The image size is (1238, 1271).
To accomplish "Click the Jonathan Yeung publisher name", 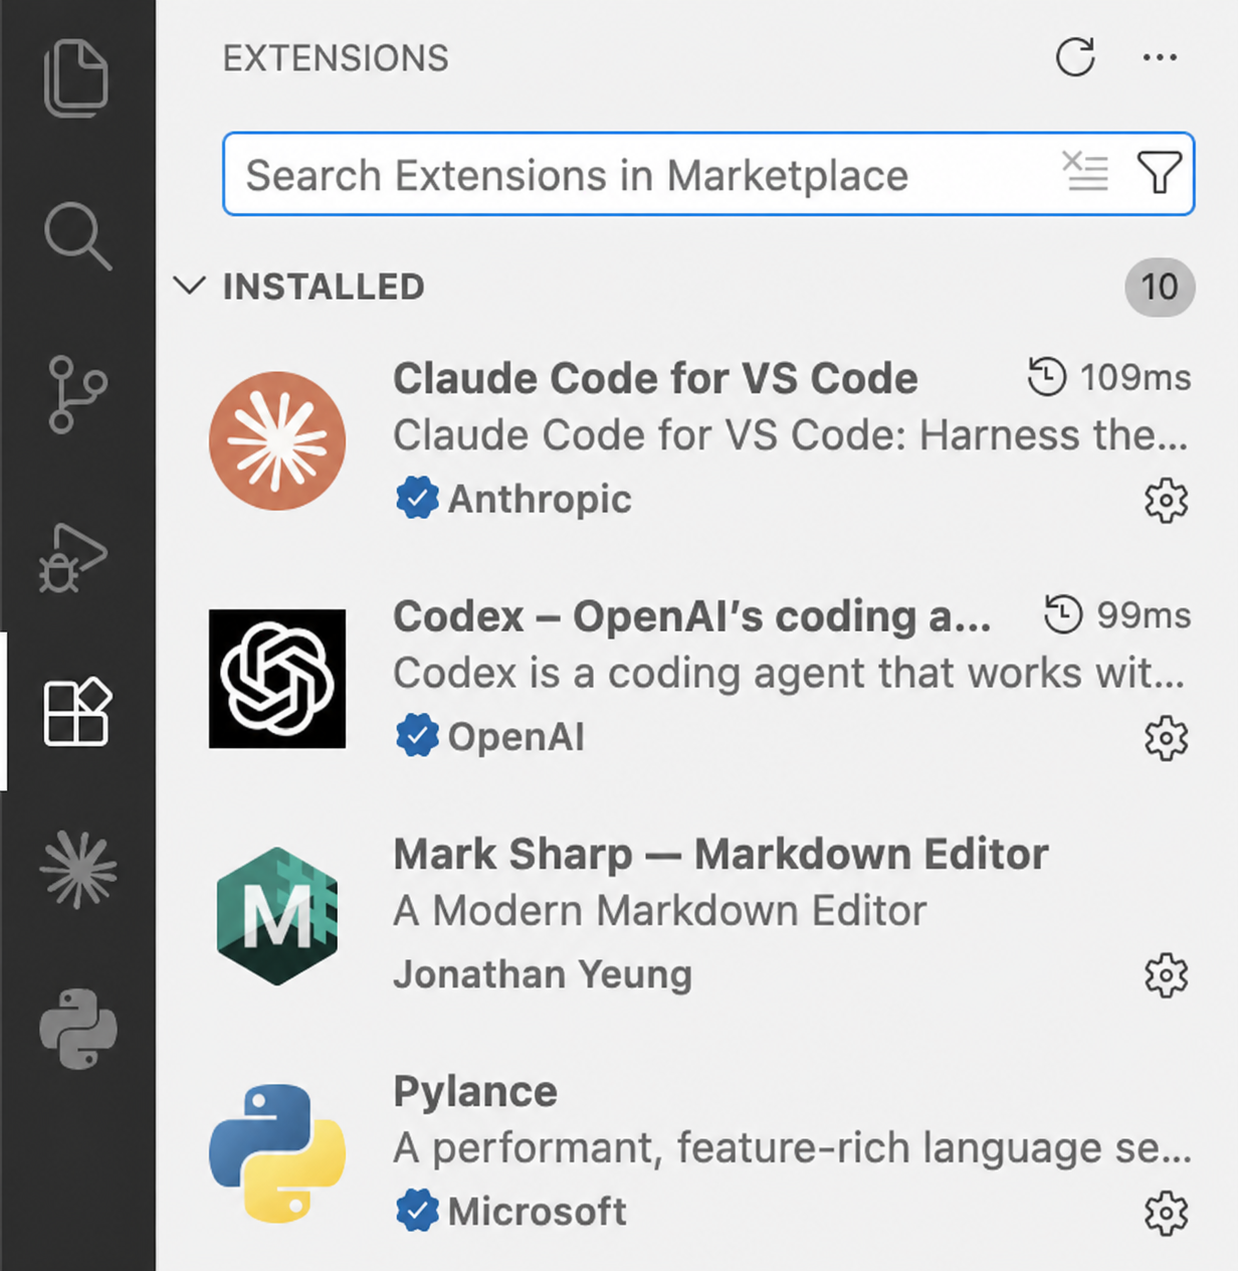I will (x=542, y=974).
